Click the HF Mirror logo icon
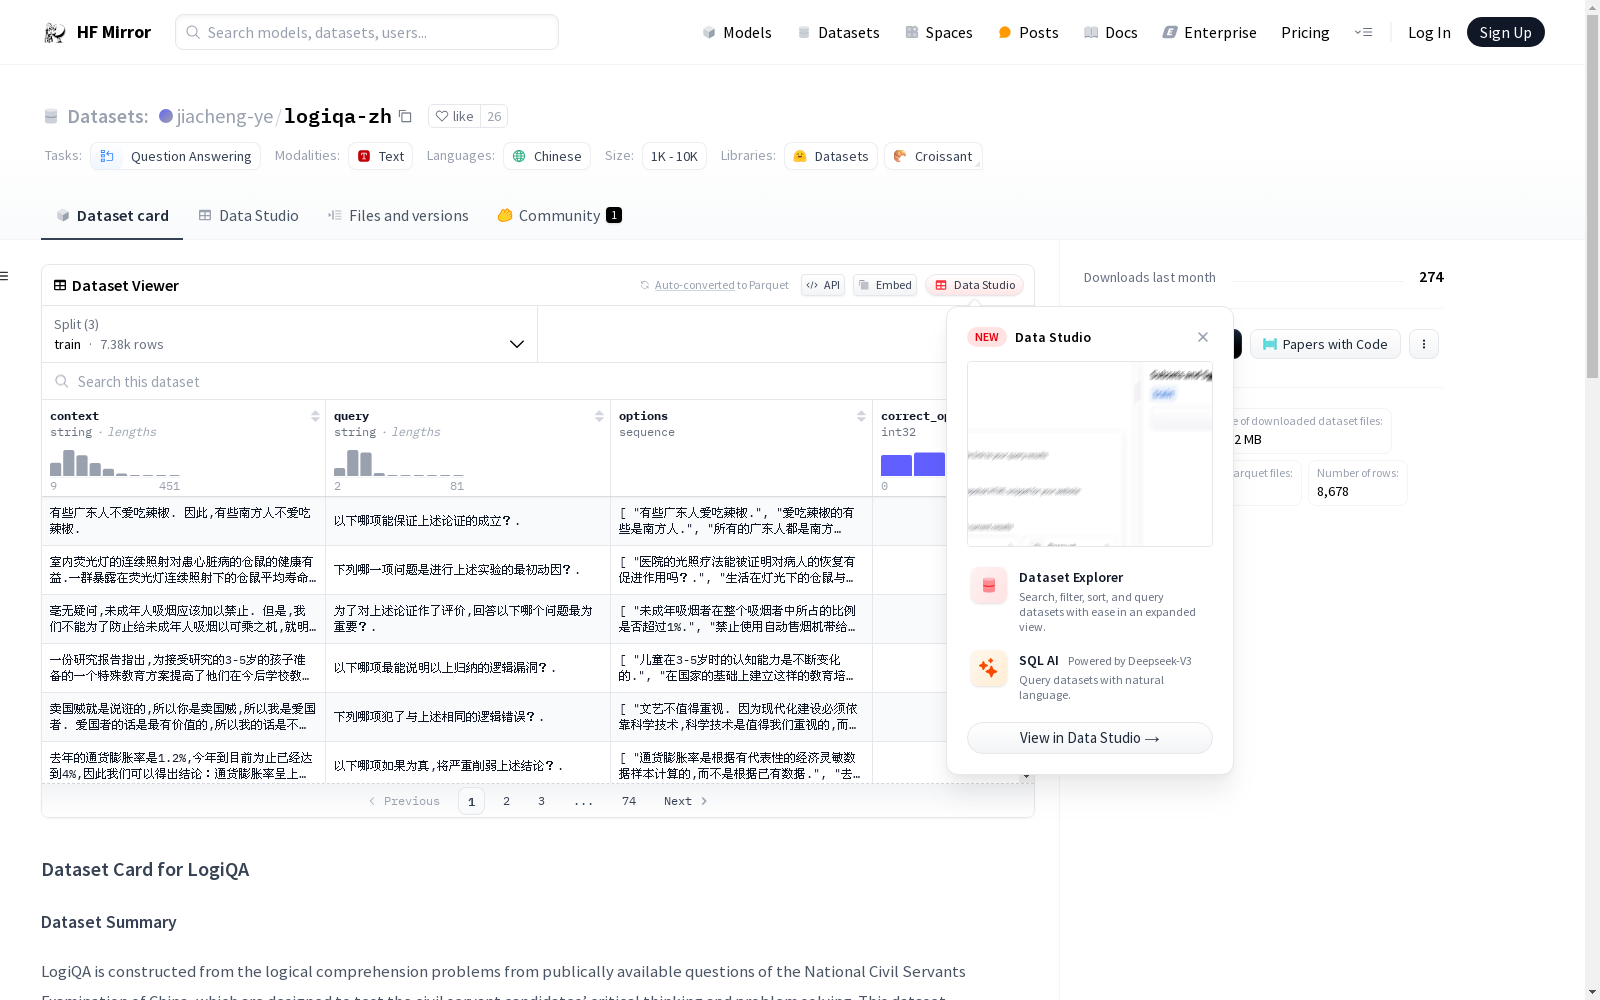Viewport: 1600px width, 1000px height. (x=55, y=33)
